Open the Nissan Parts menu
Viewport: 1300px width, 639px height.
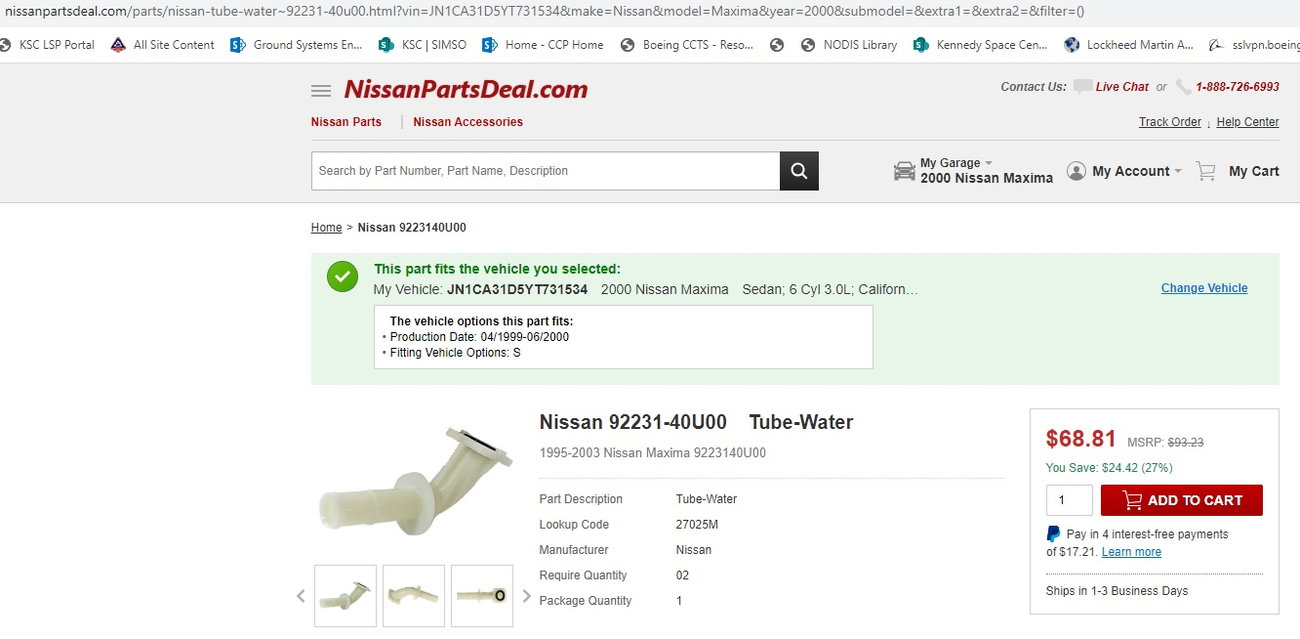coord(346,122)
